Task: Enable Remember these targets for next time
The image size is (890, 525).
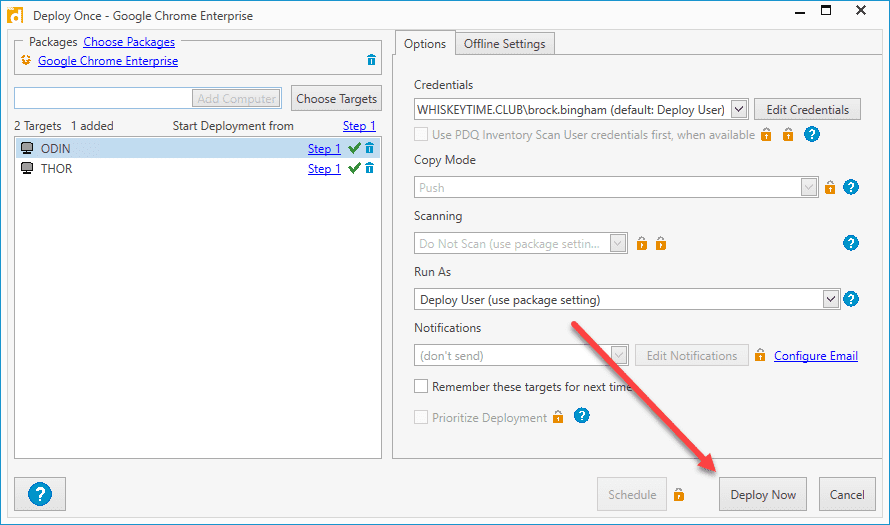Action: (421, 387)
